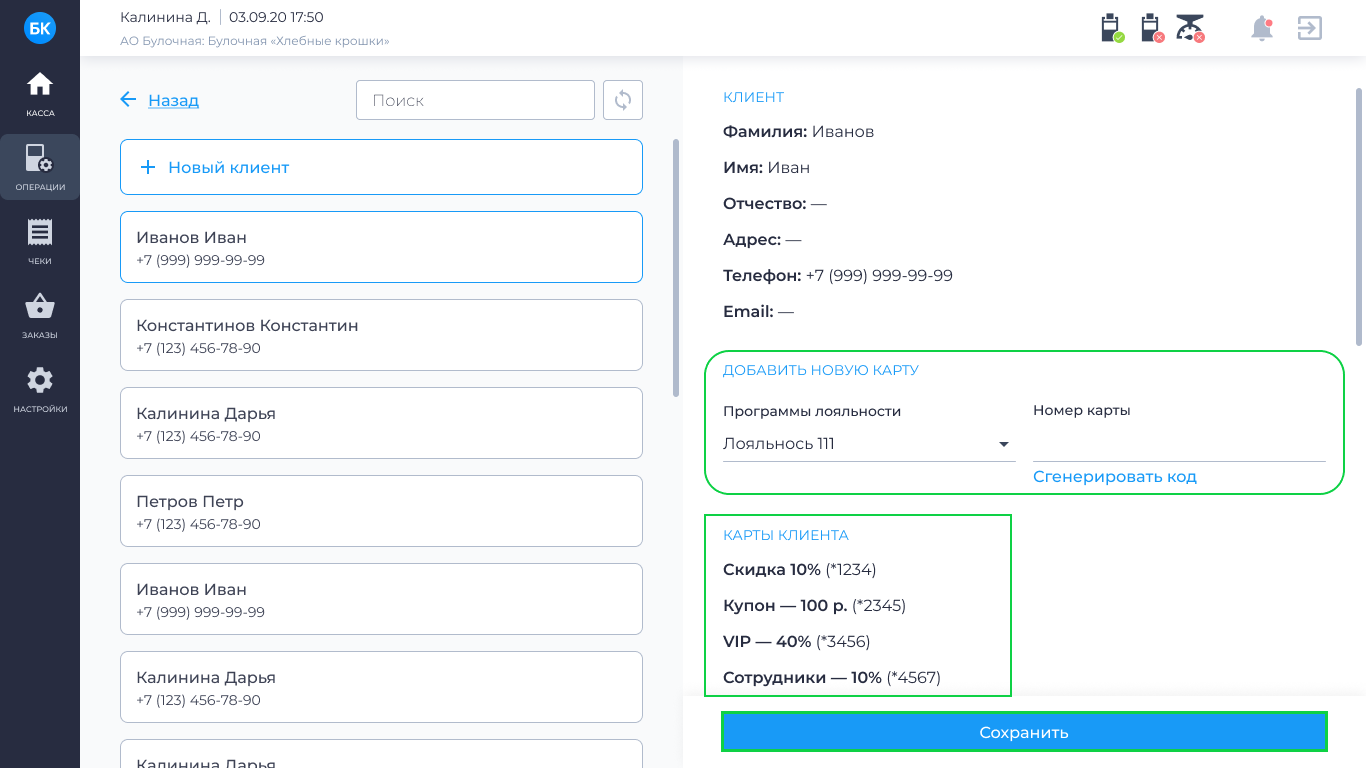This screenshot has width=1366, height=768.
Task: Click the Фамилия: Иванов line
Action: (798, 131)
